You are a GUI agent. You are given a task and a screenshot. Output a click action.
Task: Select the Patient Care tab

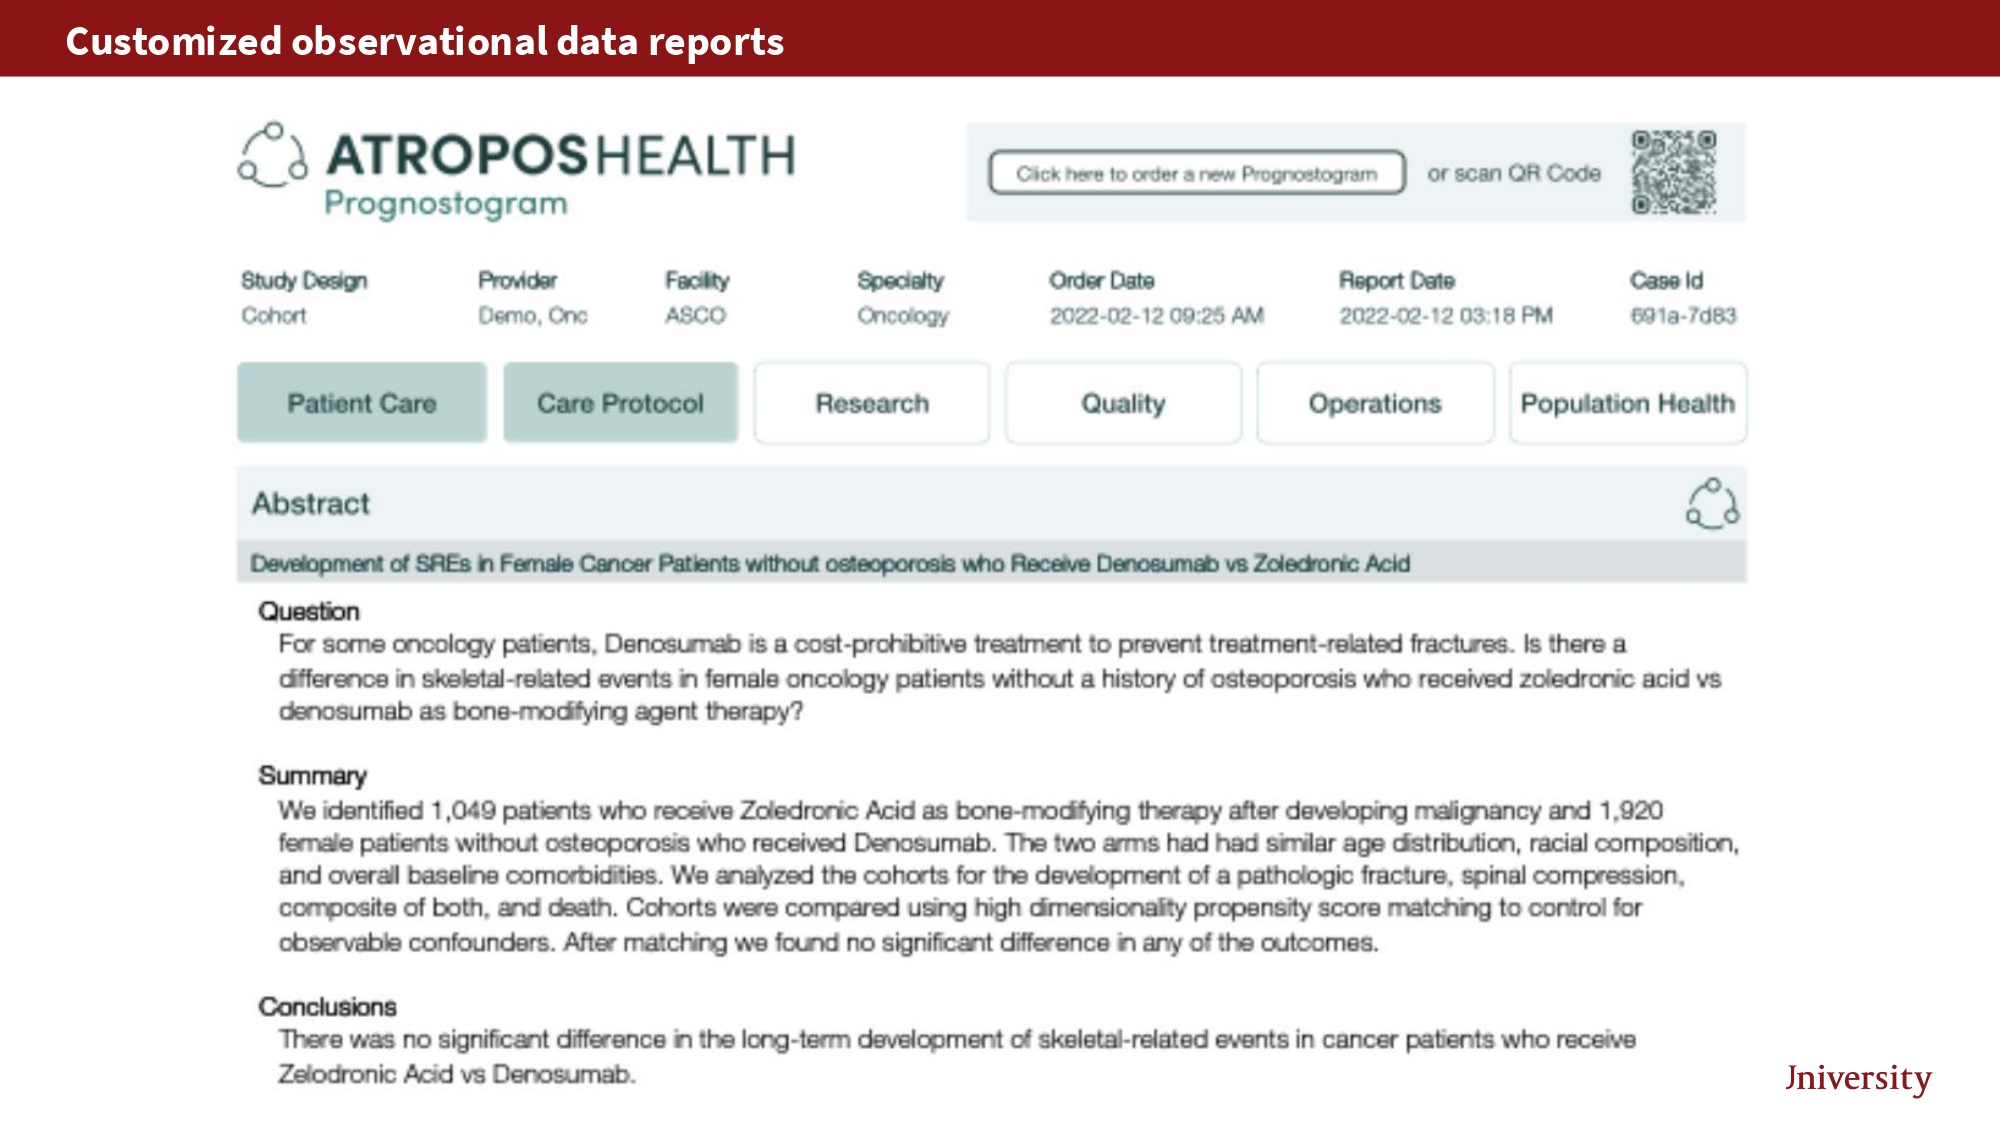362,403
